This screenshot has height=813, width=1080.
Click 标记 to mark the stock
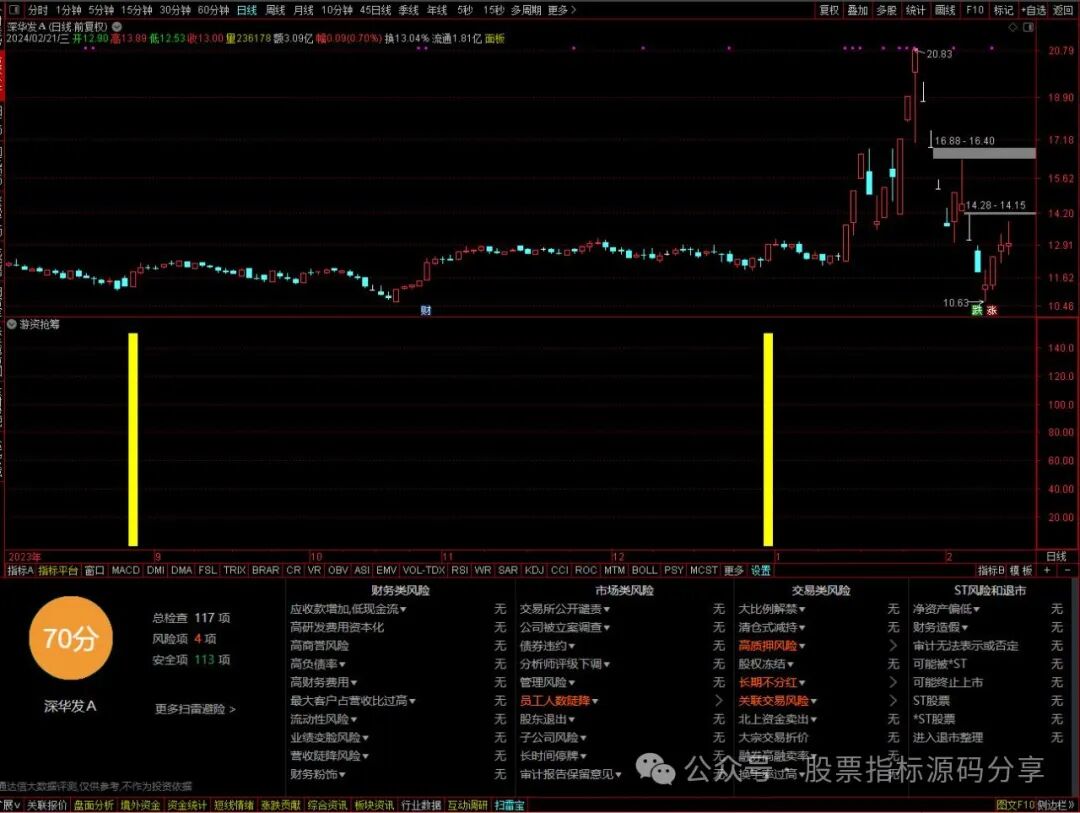(1003, 10)
